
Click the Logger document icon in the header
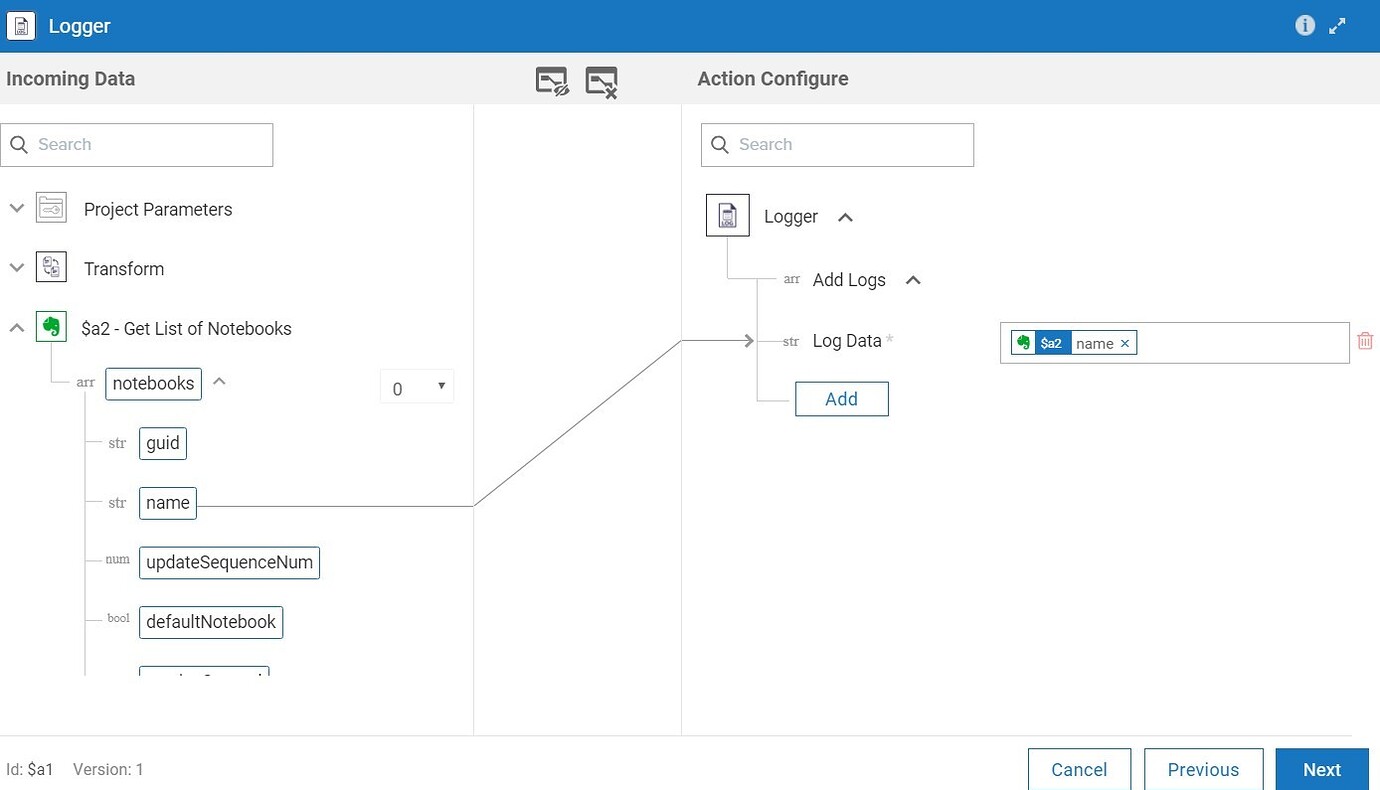pyautogui.click(x=21, y=25)
